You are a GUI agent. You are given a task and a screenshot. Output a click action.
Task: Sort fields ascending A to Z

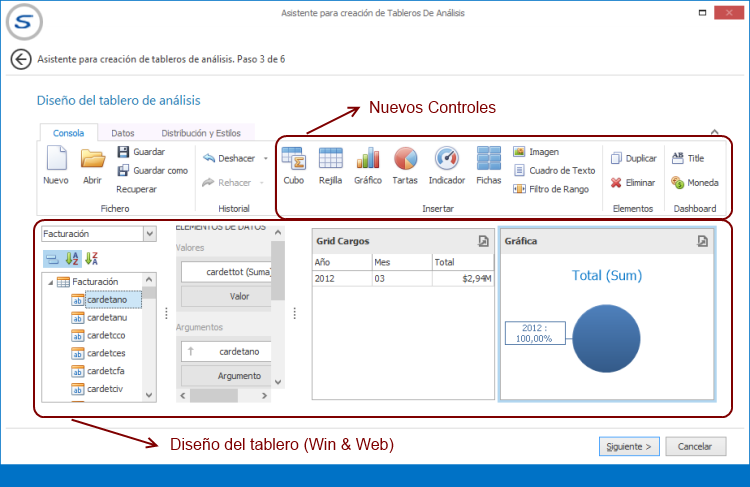71,258
